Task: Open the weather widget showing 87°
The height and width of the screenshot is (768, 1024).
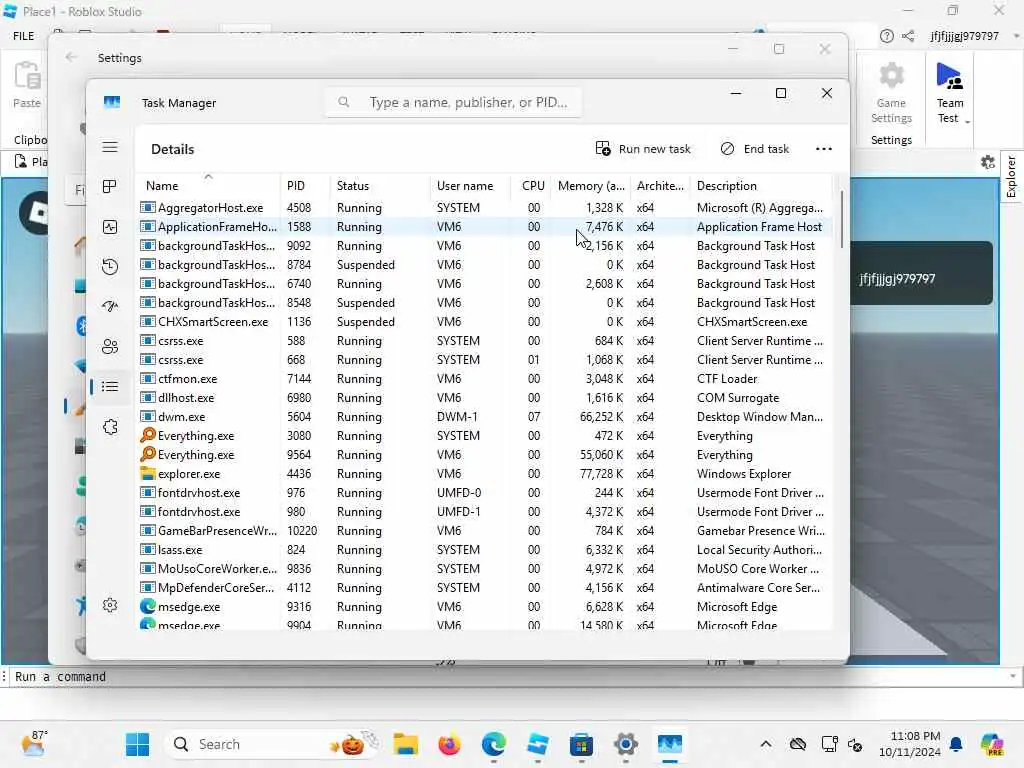Action: [x=35, y=744]
